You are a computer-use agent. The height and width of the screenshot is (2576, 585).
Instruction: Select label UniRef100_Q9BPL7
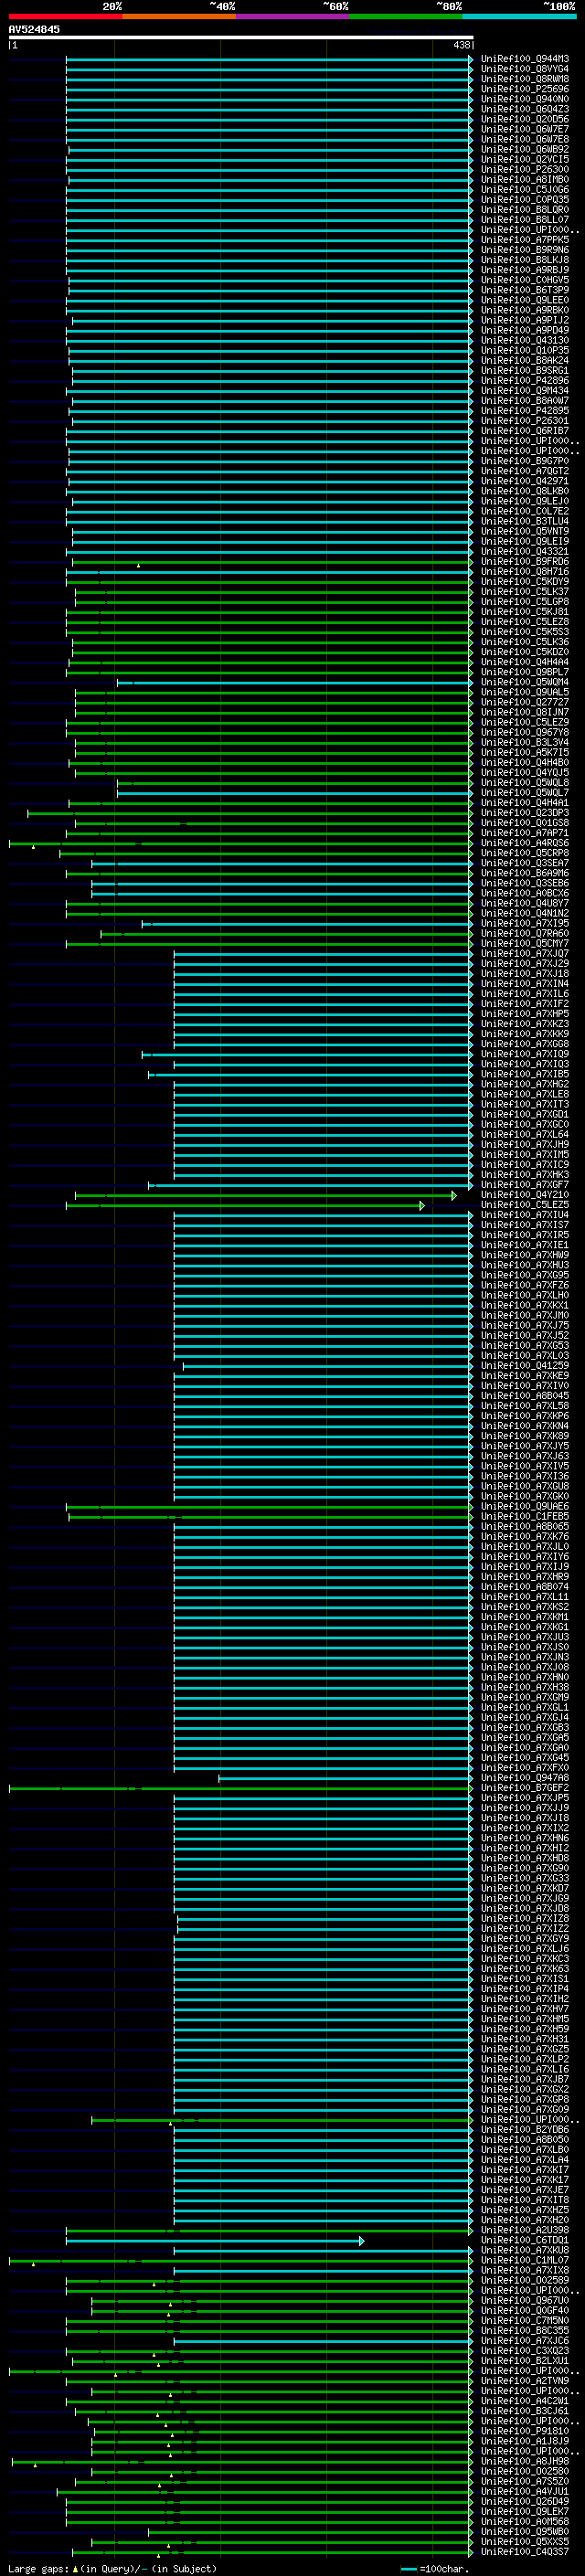click(525, 672)
